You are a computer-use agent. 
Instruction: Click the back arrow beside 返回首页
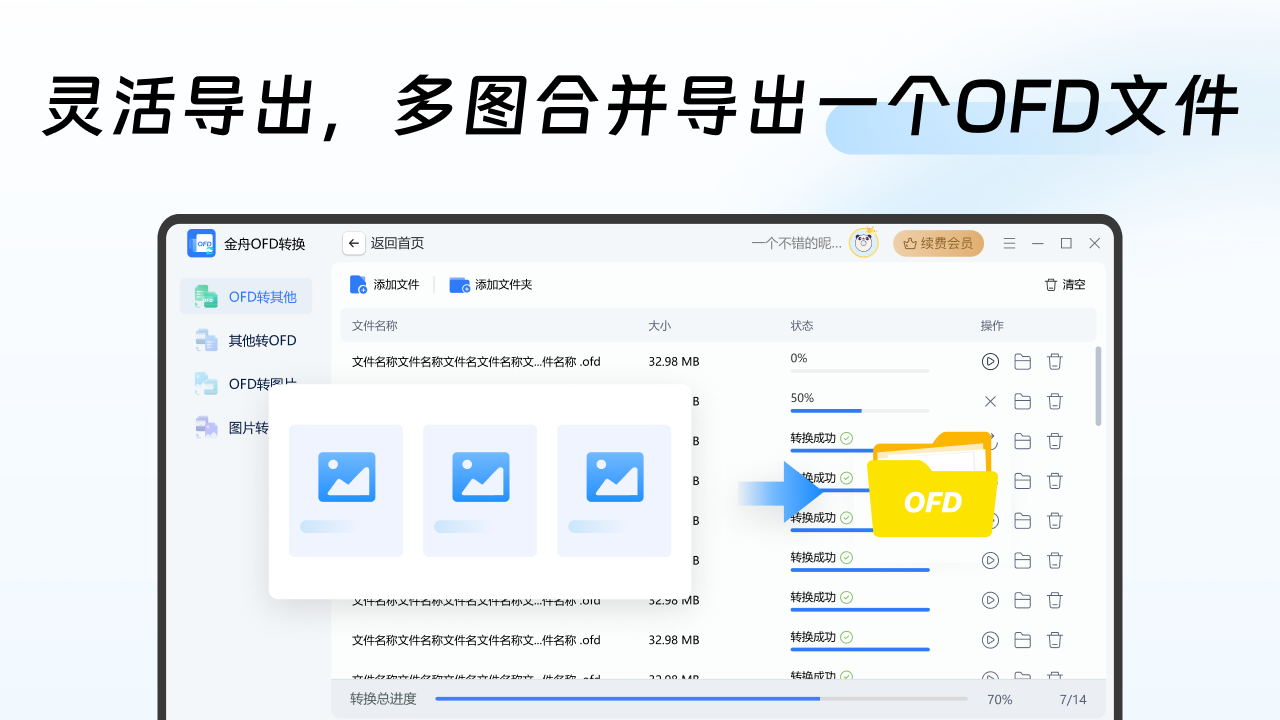click(x=353, y=243)
